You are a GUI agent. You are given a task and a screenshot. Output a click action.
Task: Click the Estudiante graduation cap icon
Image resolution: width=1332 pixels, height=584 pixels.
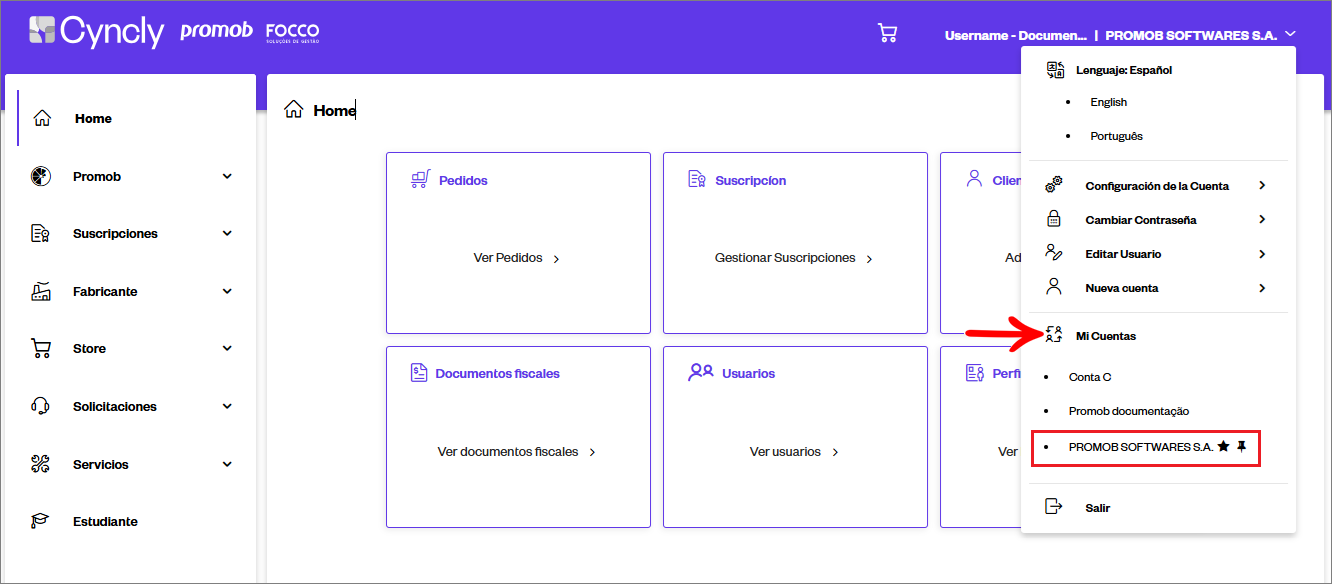[x=41, y=521]
